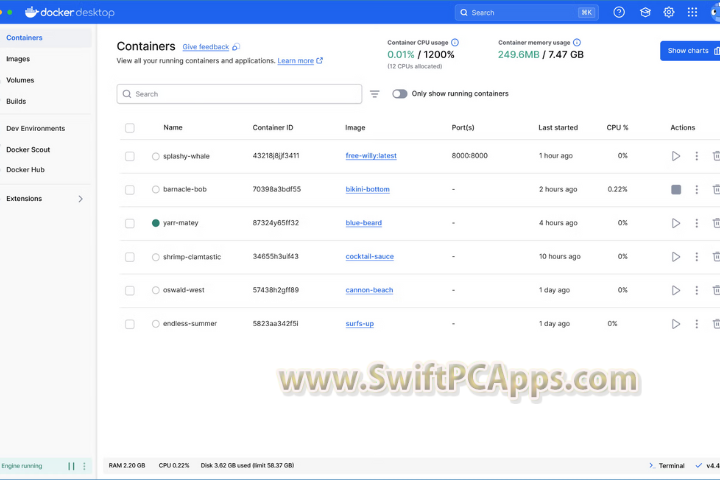This screenshot has height=480, width=720.
Task: Toggle Only show running containers
Action: 399,94
